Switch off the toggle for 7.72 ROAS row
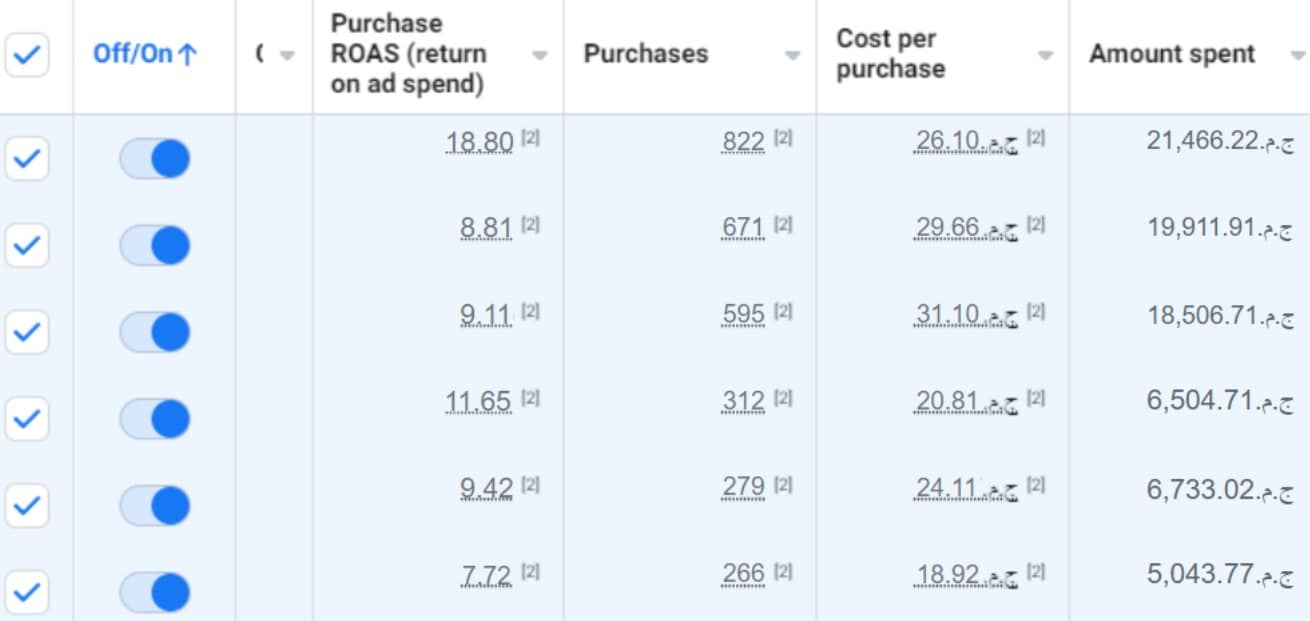This screenshot has height=621, width=1310. (155, 592)
